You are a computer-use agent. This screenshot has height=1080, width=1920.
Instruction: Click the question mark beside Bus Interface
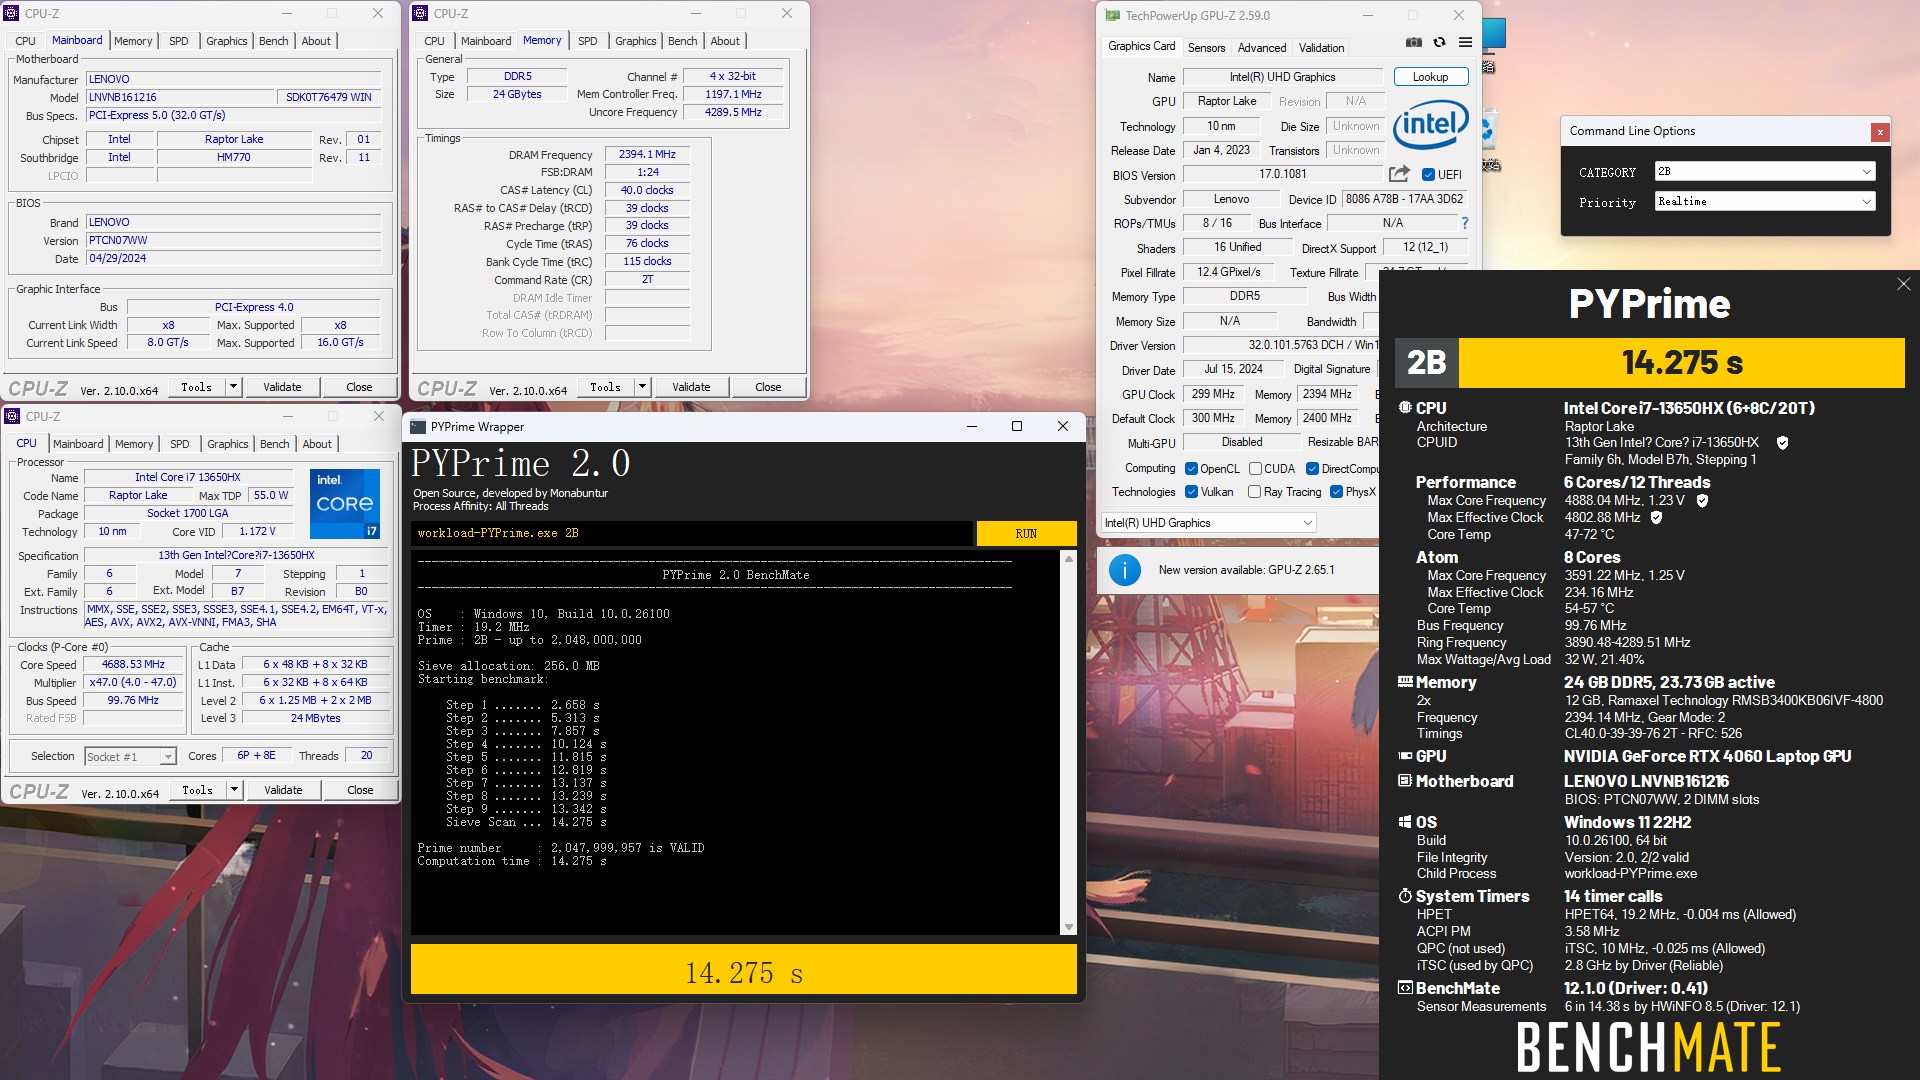(1465, 223)
